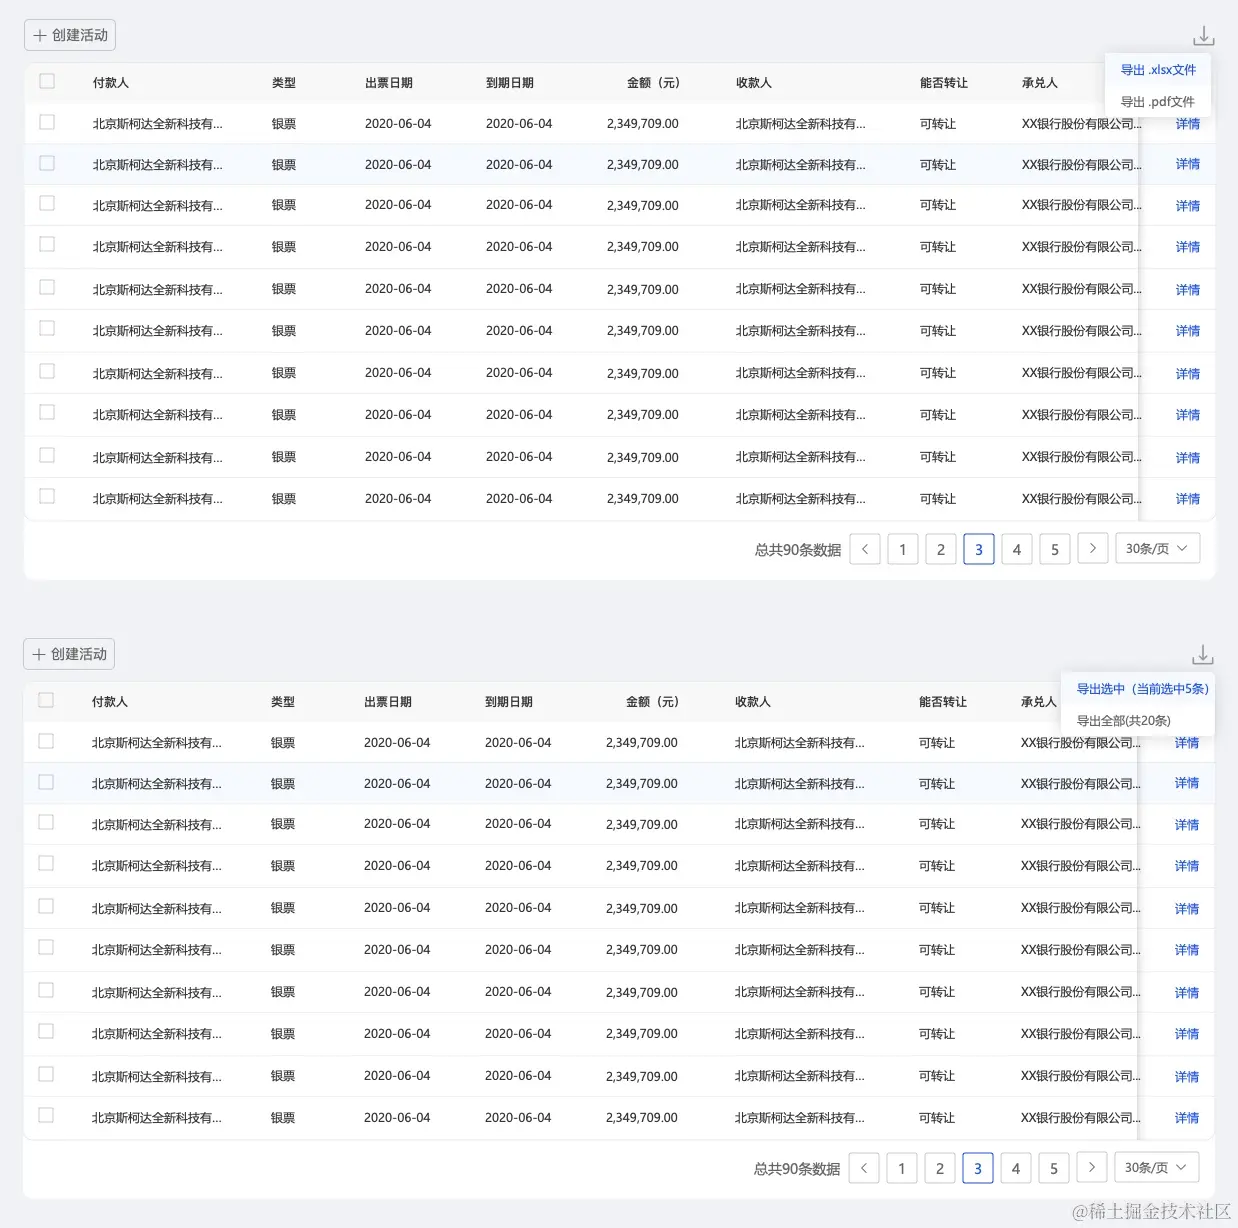Open the 30条/页 dropdown under lower table
Image resolution: width=1238 pixels, height=1228 pixels.
click(x=1156, y=1167)
